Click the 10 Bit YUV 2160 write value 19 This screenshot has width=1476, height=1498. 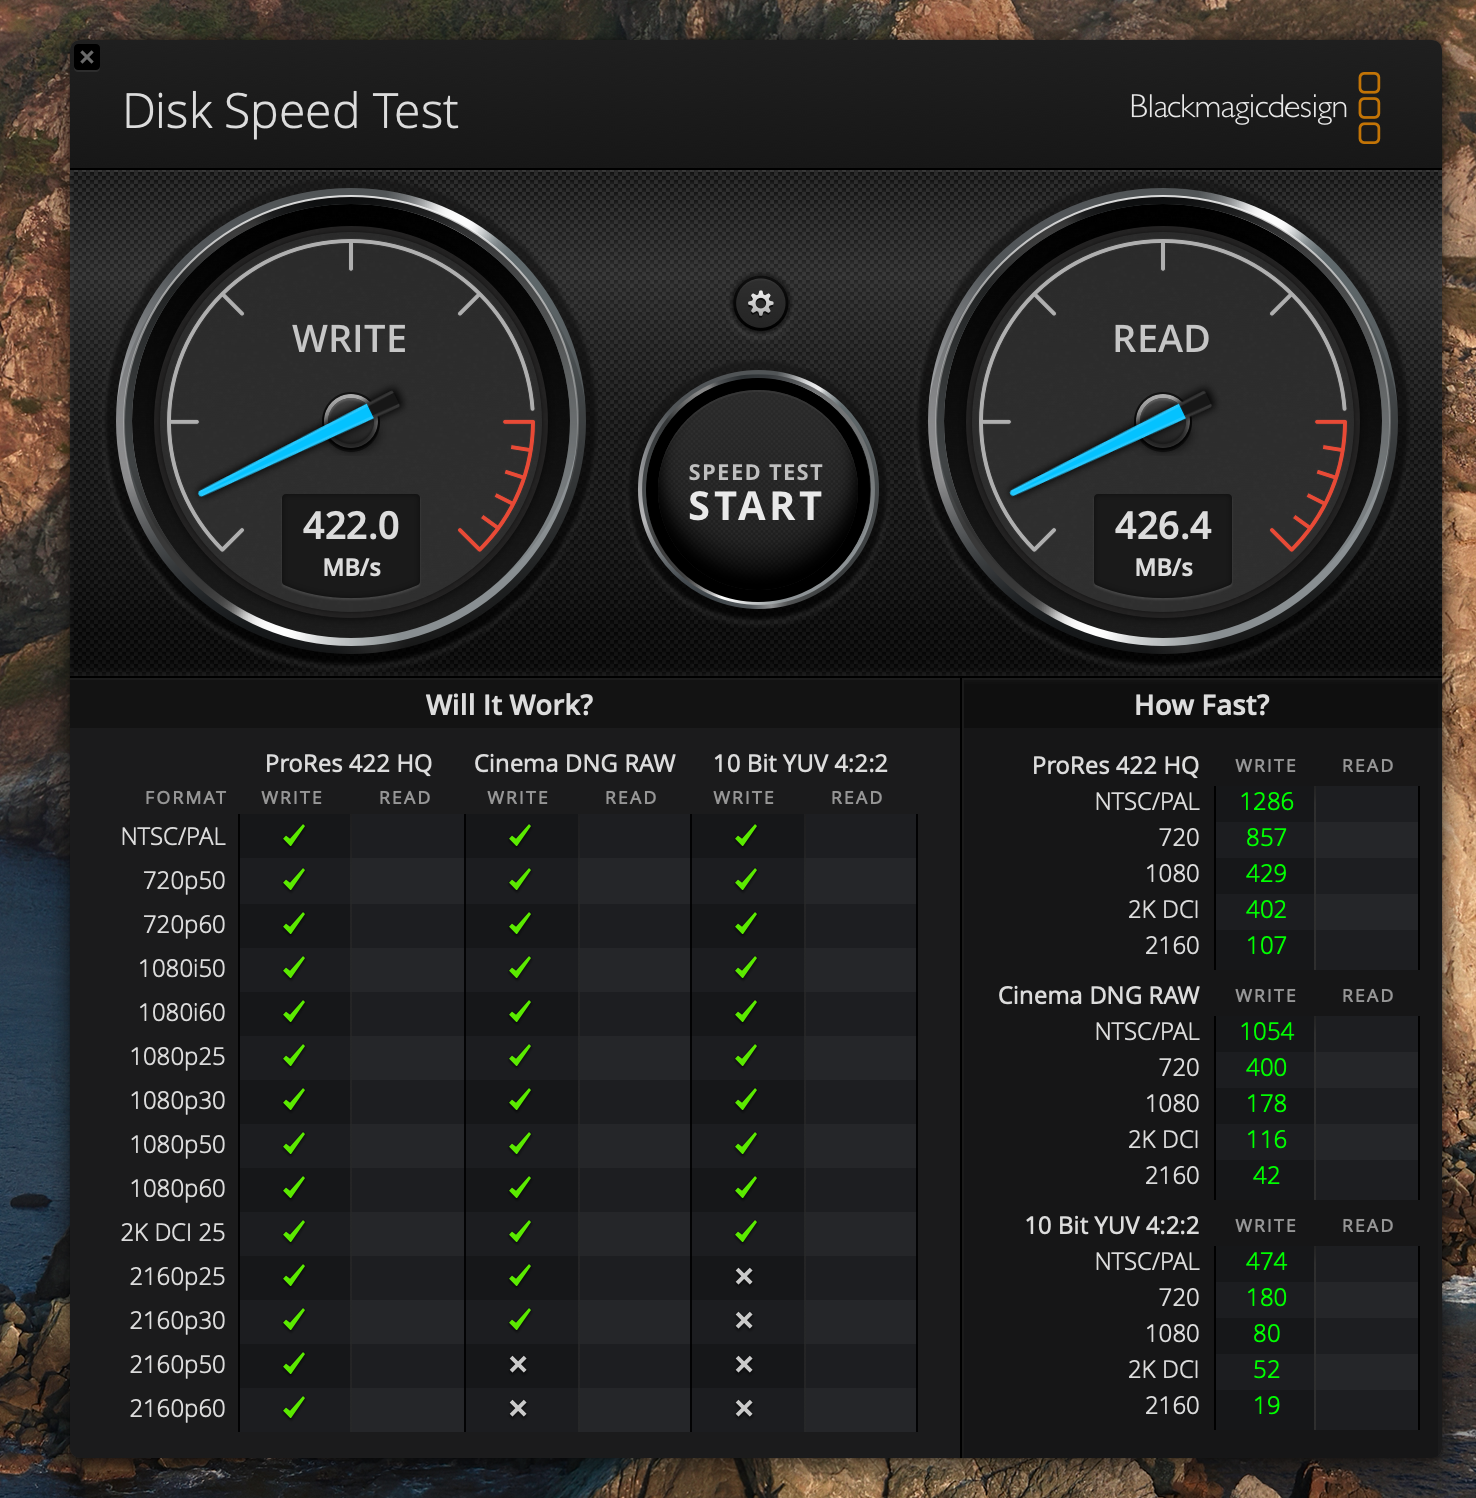(1266, 1406)
